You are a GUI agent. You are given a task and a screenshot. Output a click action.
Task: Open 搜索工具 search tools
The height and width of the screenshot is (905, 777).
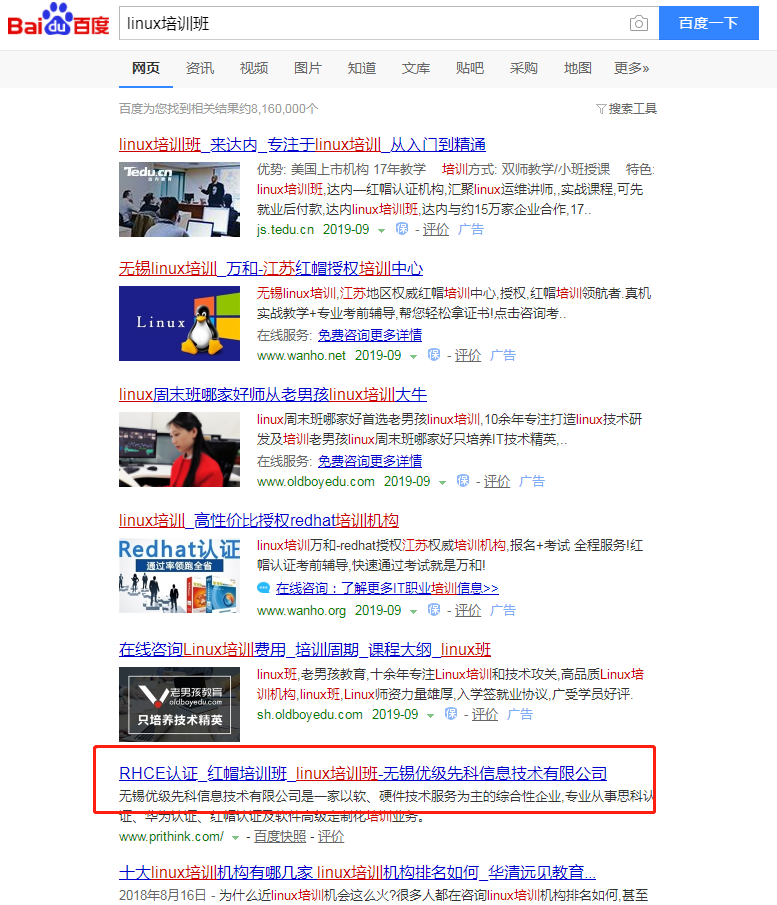point(633,109)
